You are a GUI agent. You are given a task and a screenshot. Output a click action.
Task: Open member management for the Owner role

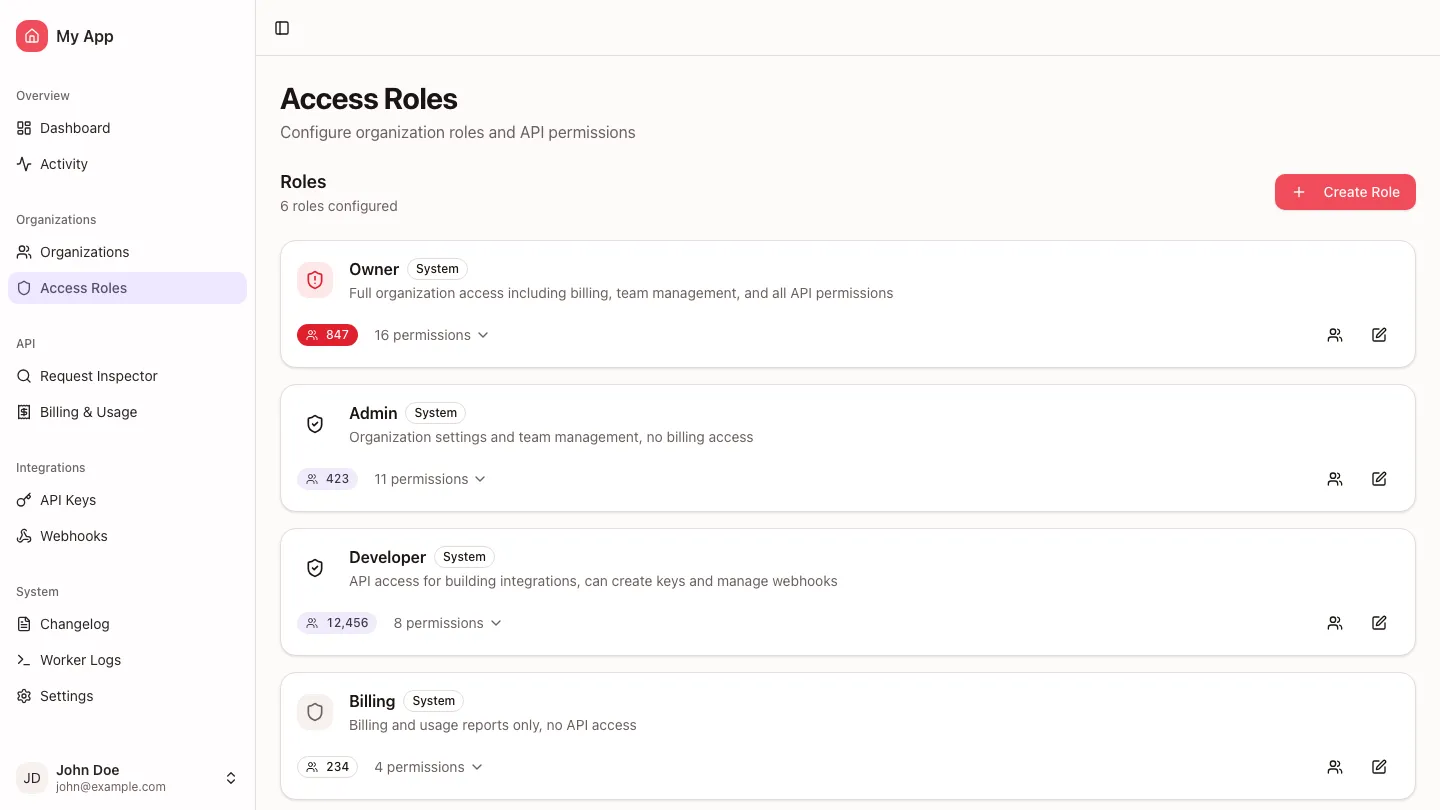click(x=1335, y=335)
